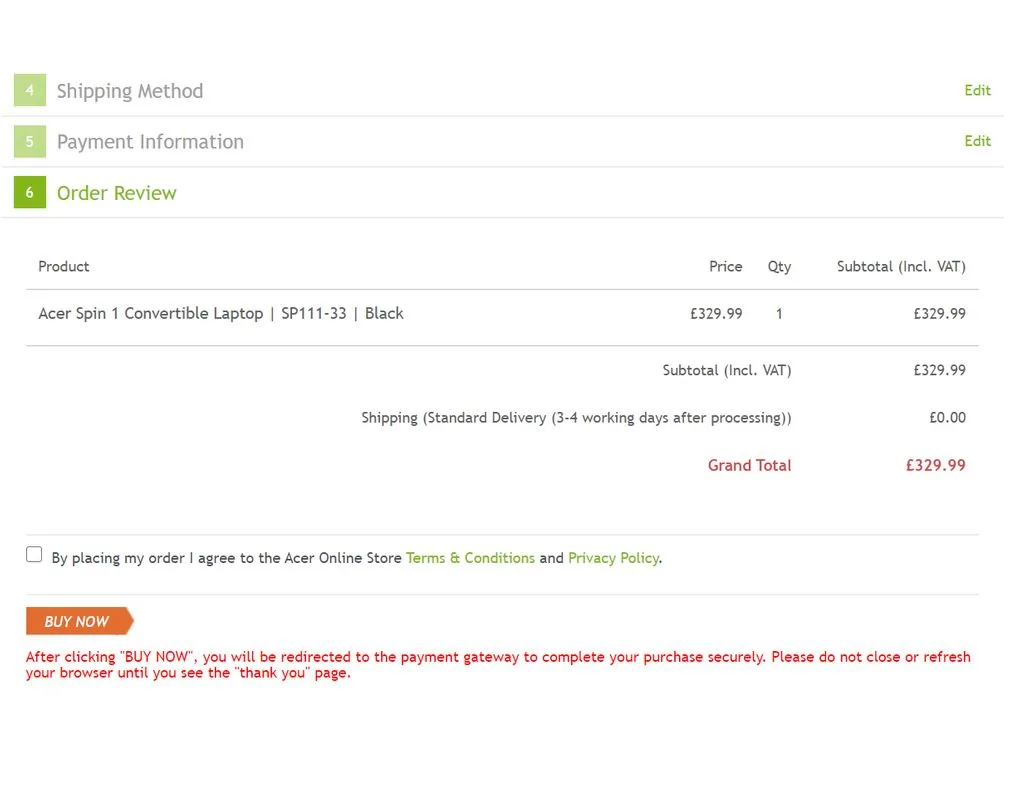
Task: Expand the Payment Information section heading
Action: click(150, 142)
